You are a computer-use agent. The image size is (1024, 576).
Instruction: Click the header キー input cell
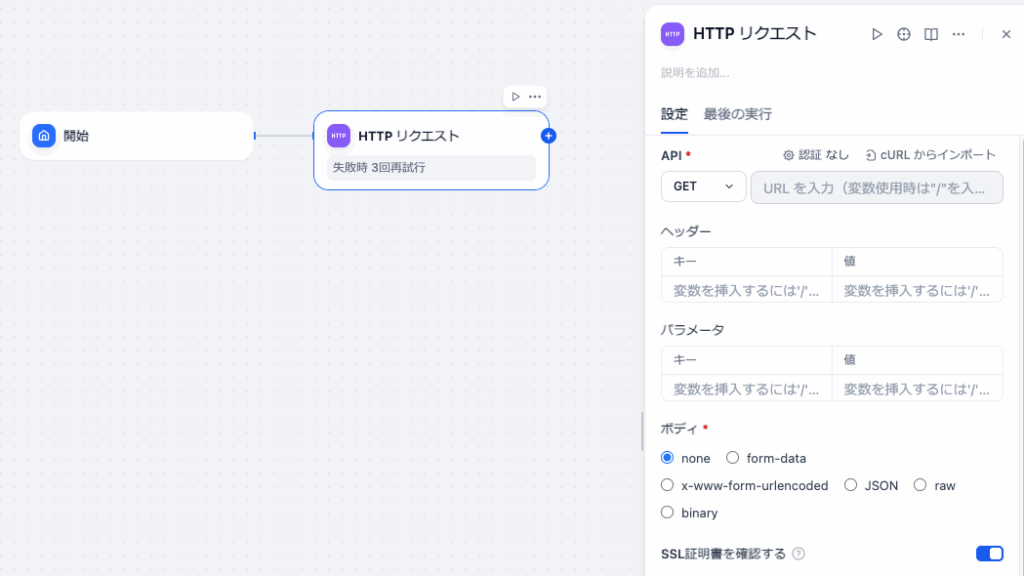(746, 290)
